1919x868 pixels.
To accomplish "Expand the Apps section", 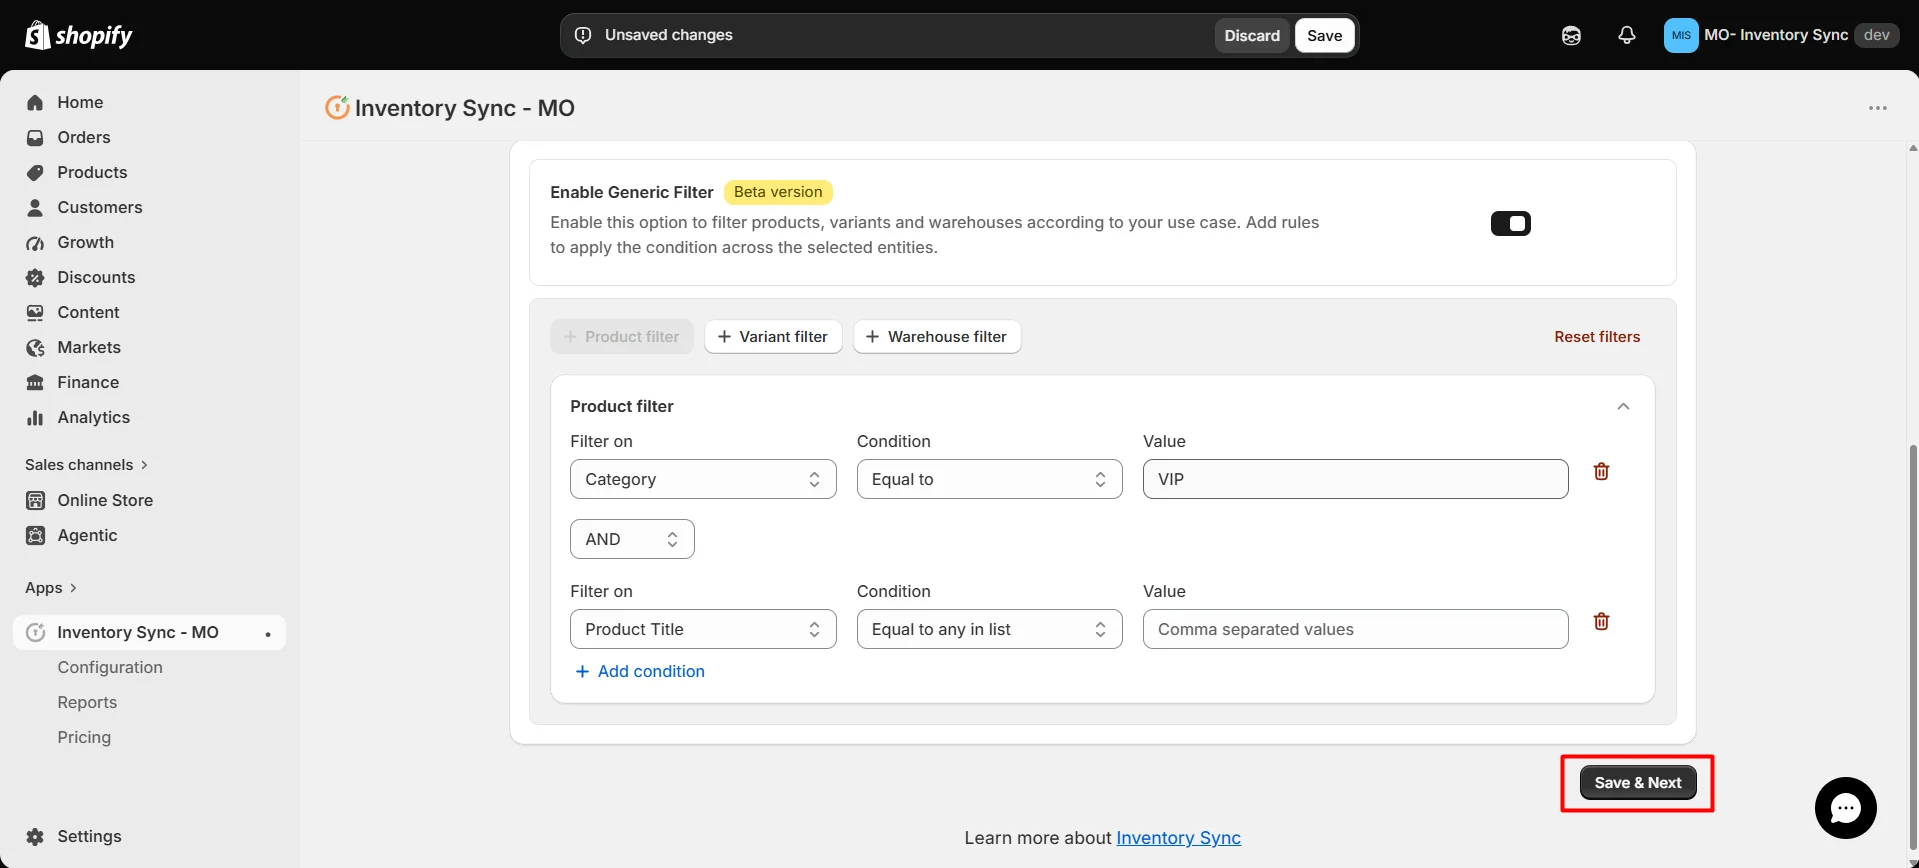I will pyautogui.click(x=51, y=588).
